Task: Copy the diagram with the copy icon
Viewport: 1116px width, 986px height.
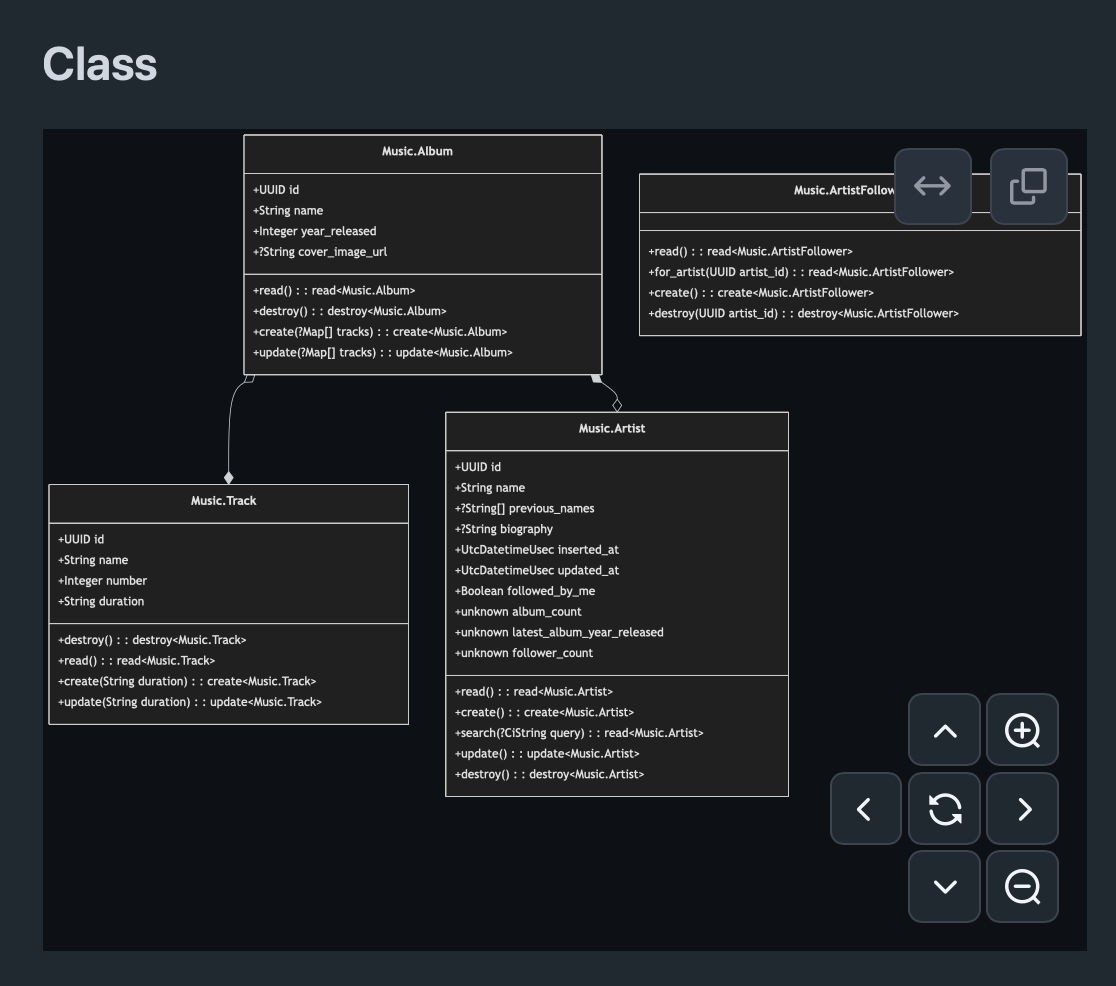Action: (x=1028, y=187)
